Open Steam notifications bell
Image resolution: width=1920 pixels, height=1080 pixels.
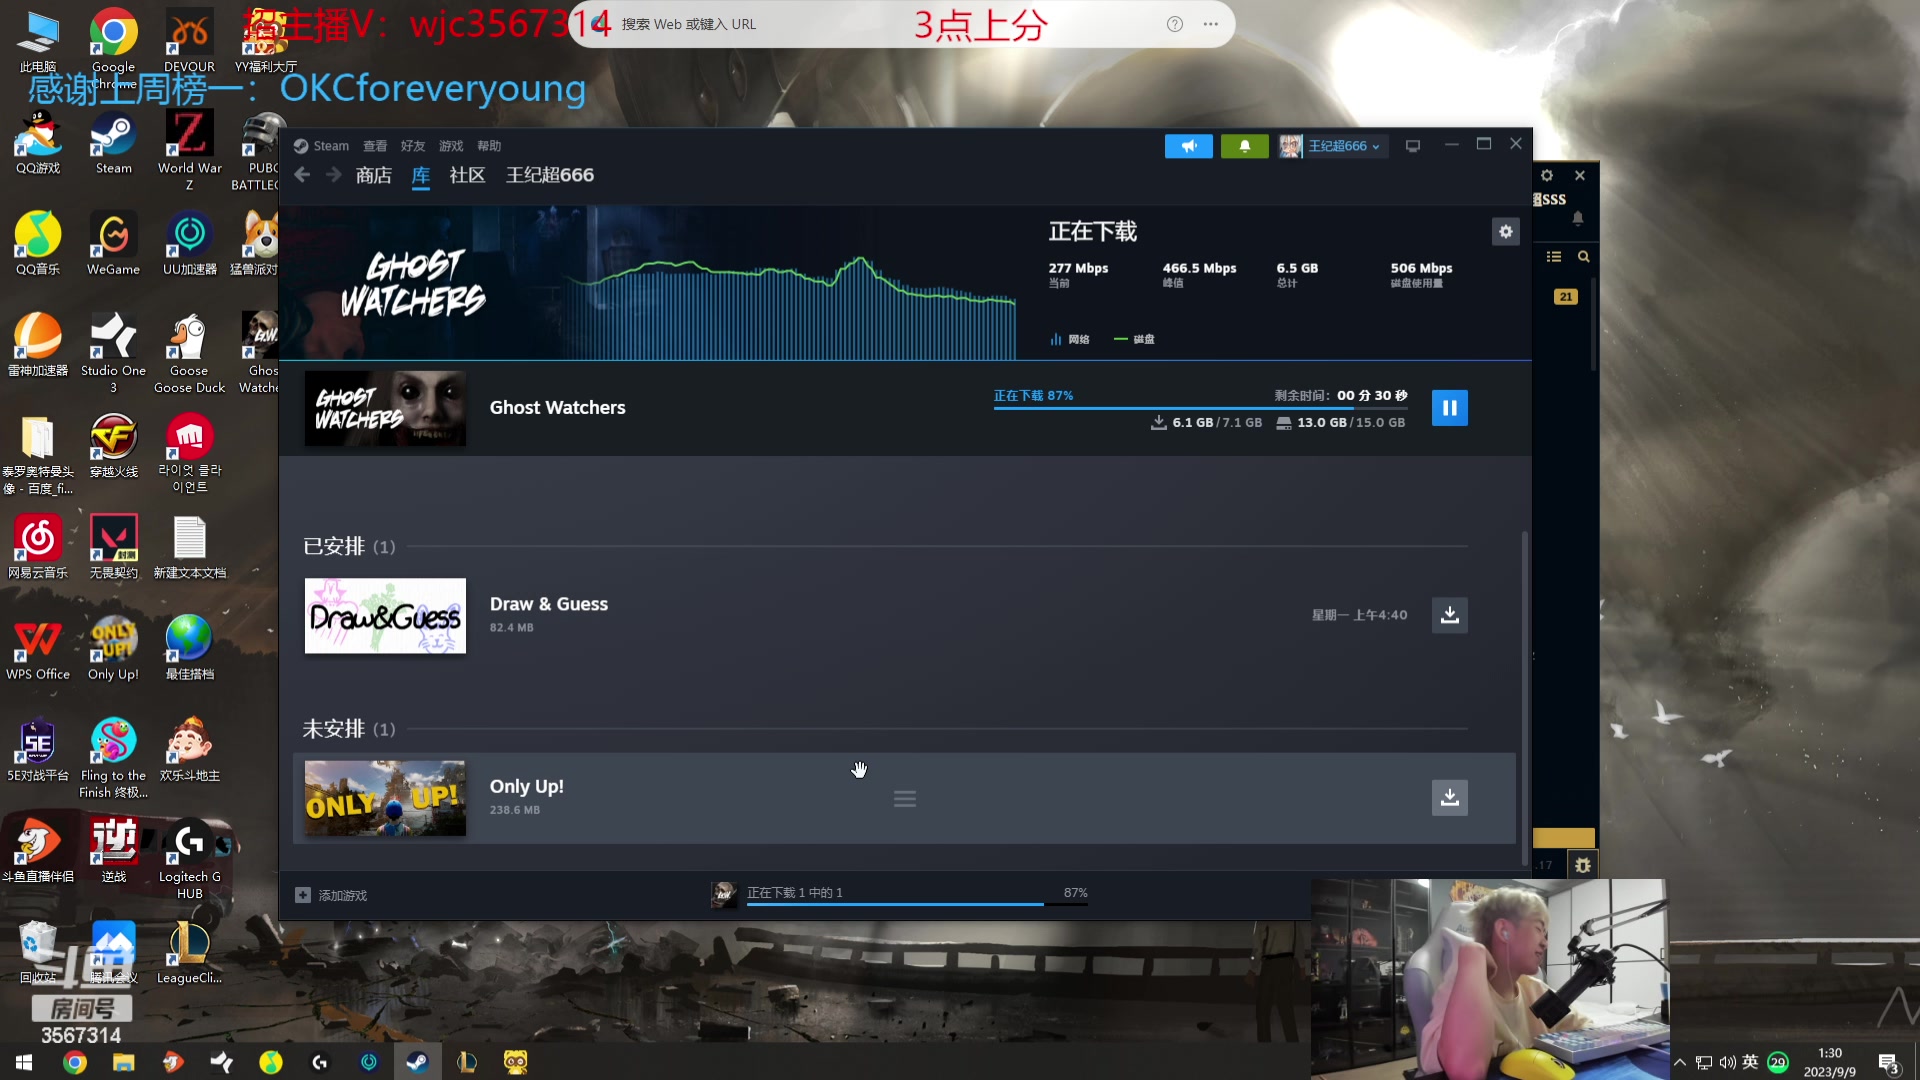1244,146
